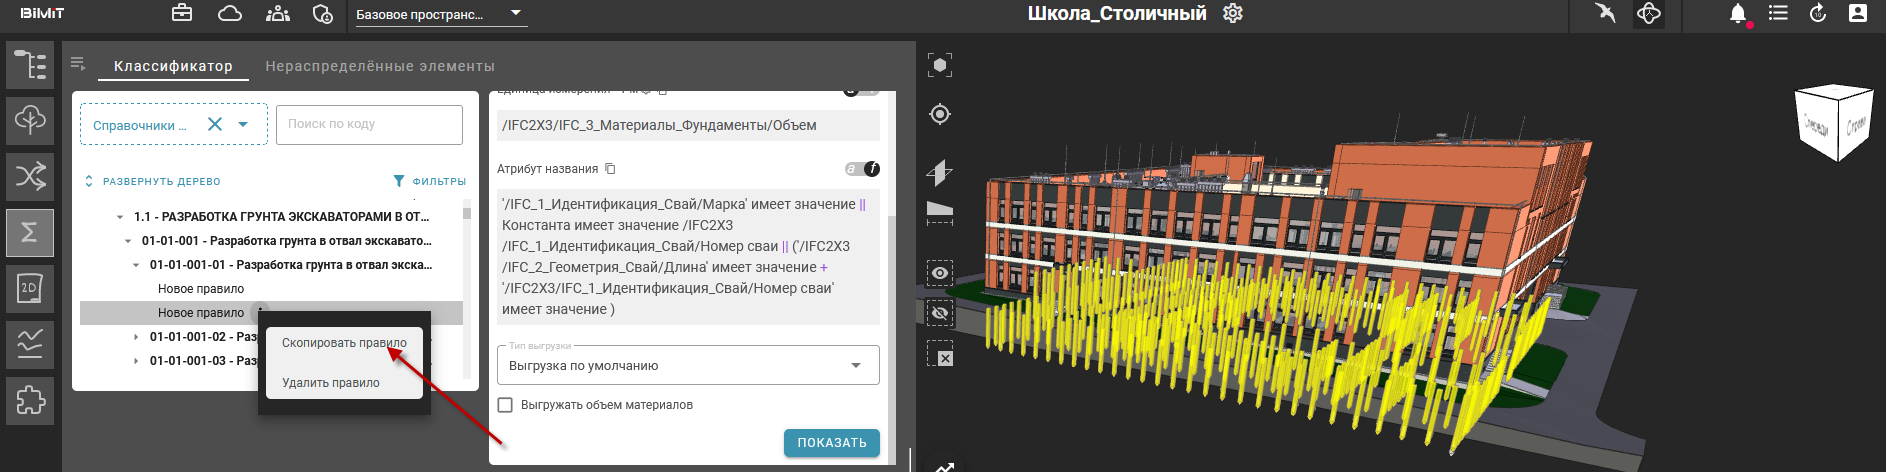Expand the 01-01-001-03 tree node
The image size is (1886, 472).
click(x=136, y=361)
